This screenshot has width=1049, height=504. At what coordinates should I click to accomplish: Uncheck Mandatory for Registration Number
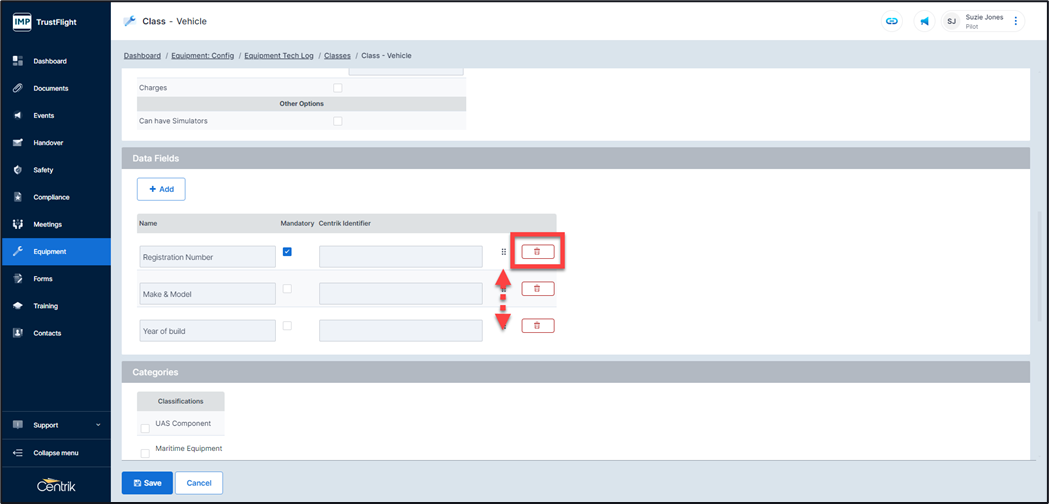[287, 252]
